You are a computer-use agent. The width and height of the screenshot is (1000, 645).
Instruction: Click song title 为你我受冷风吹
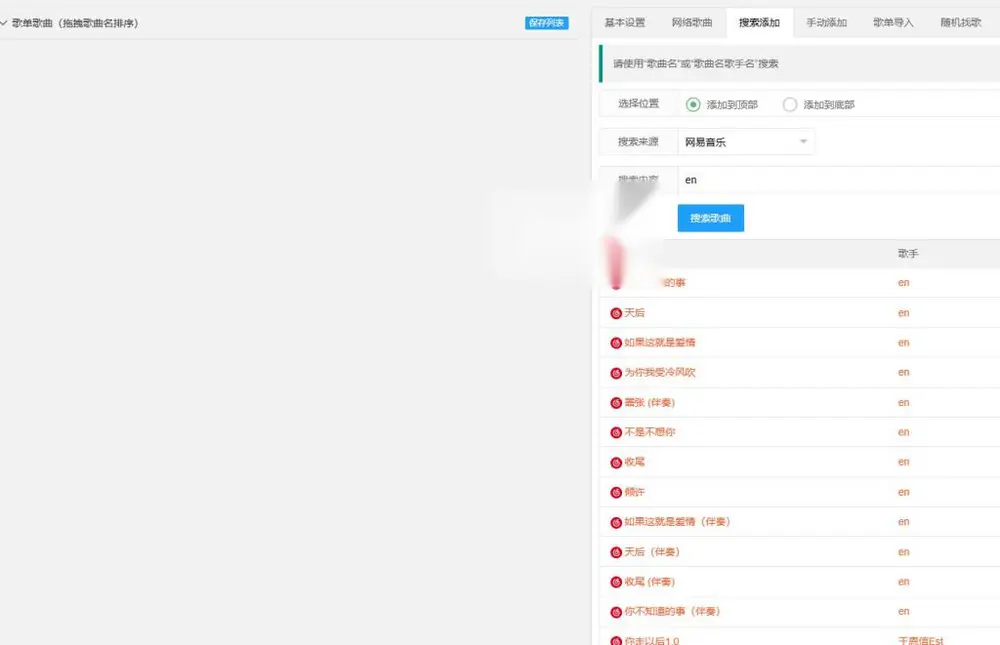[659, 373]
